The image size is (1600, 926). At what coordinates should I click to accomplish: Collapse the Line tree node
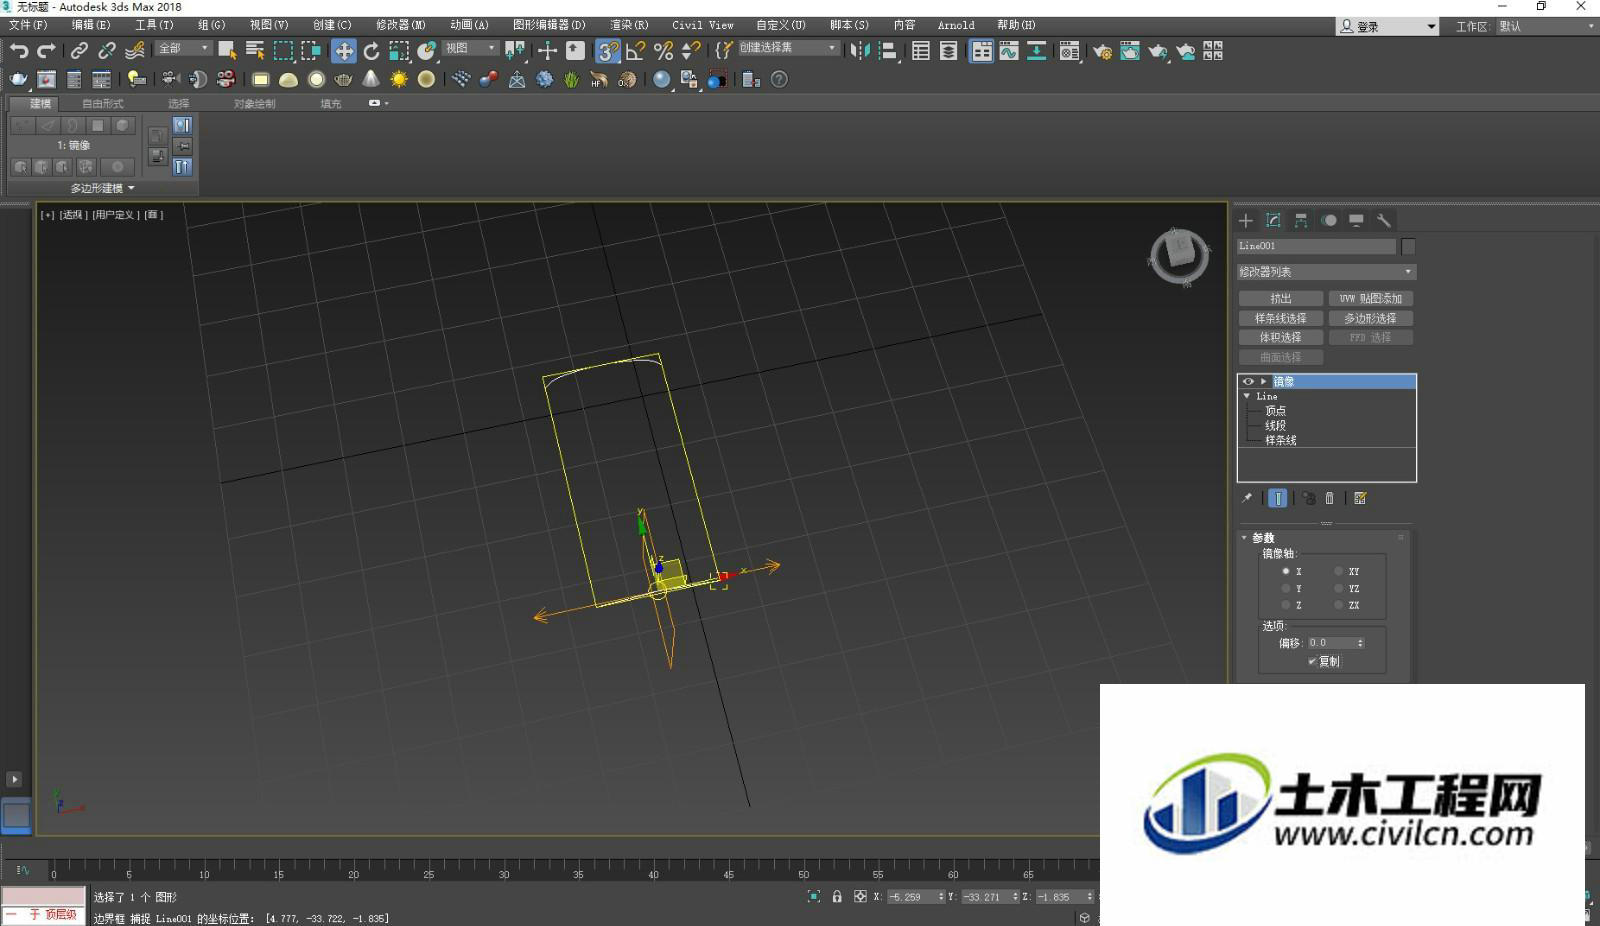point(1247,396)
